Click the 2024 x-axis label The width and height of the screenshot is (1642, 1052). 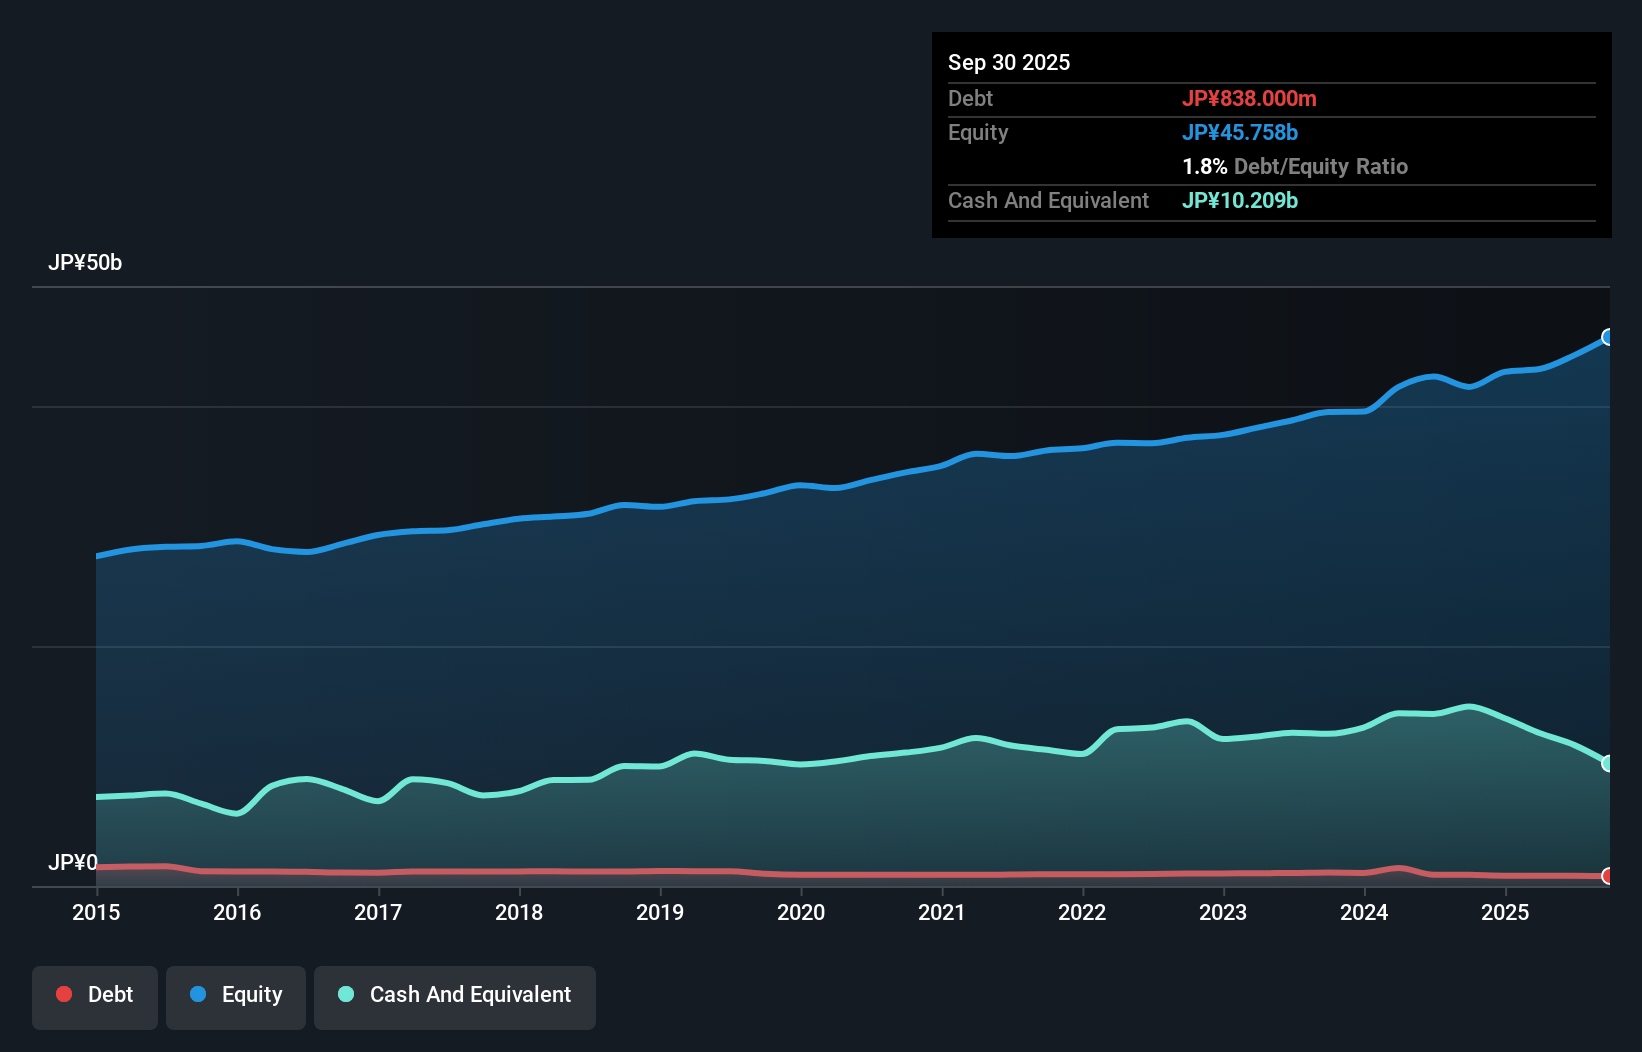pos(1364,912)
